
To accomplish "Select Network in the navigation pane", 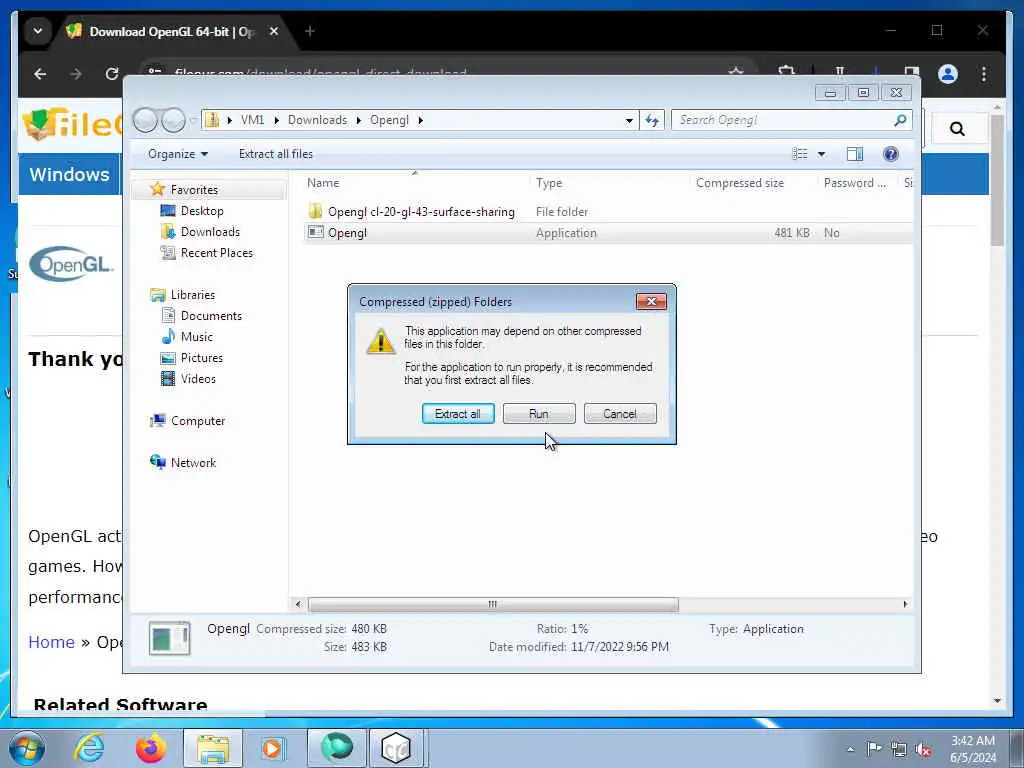I will [x=193, y=463].
